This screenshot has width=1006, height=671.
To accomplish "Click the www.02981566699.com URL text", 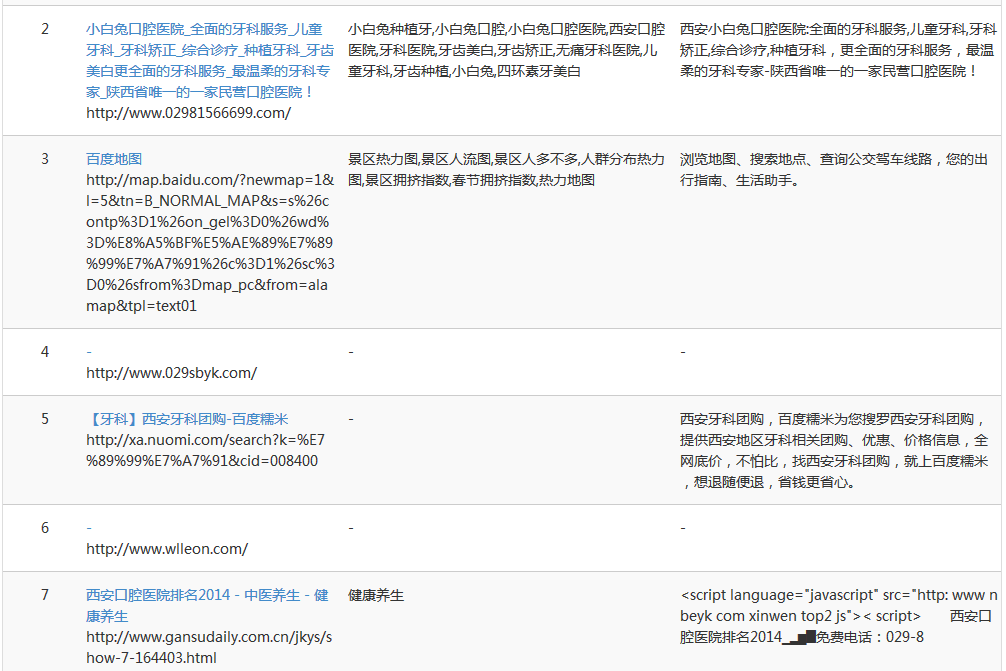I will click(188, 113).
